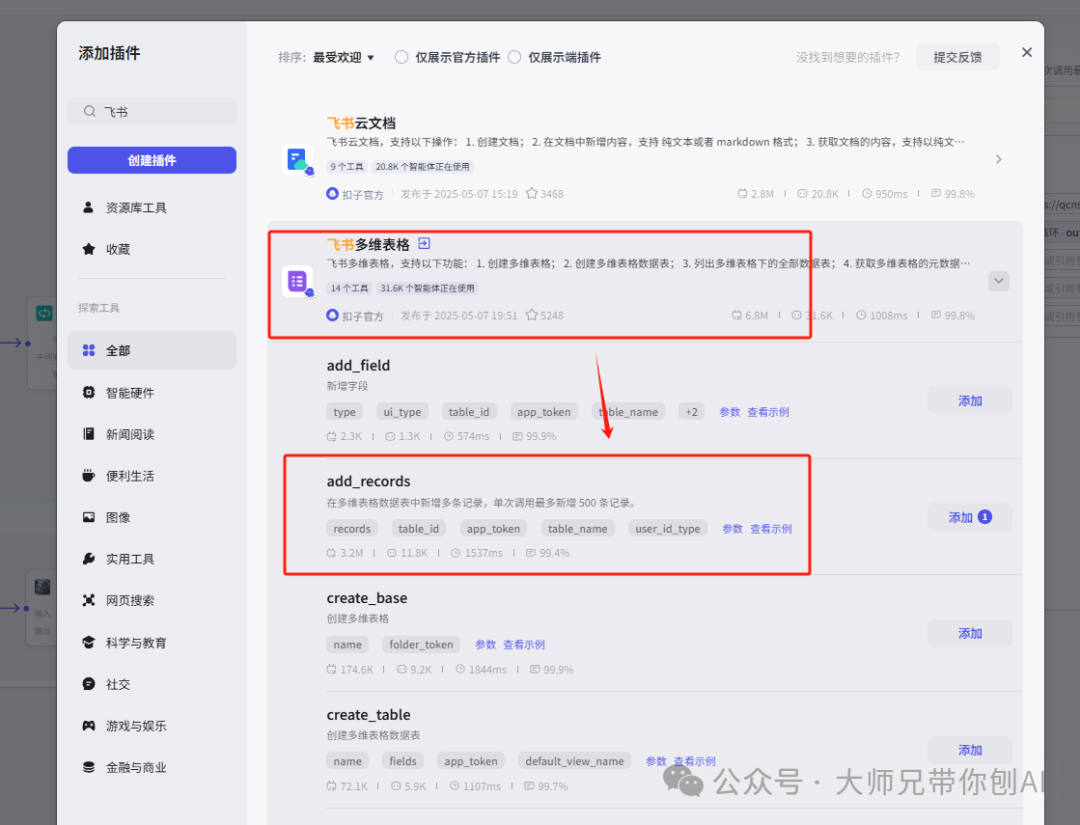Click the 提交反馈 button
The image size is (1080, 825).
(957, 57)
